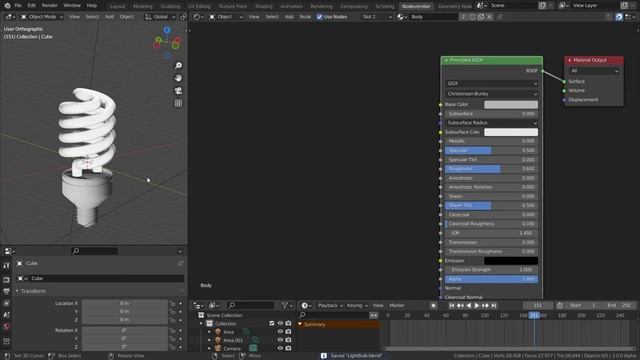The height and width of the screenshot is (360, 640).
Task: Collapse the Transform panel
Action: 17,291
